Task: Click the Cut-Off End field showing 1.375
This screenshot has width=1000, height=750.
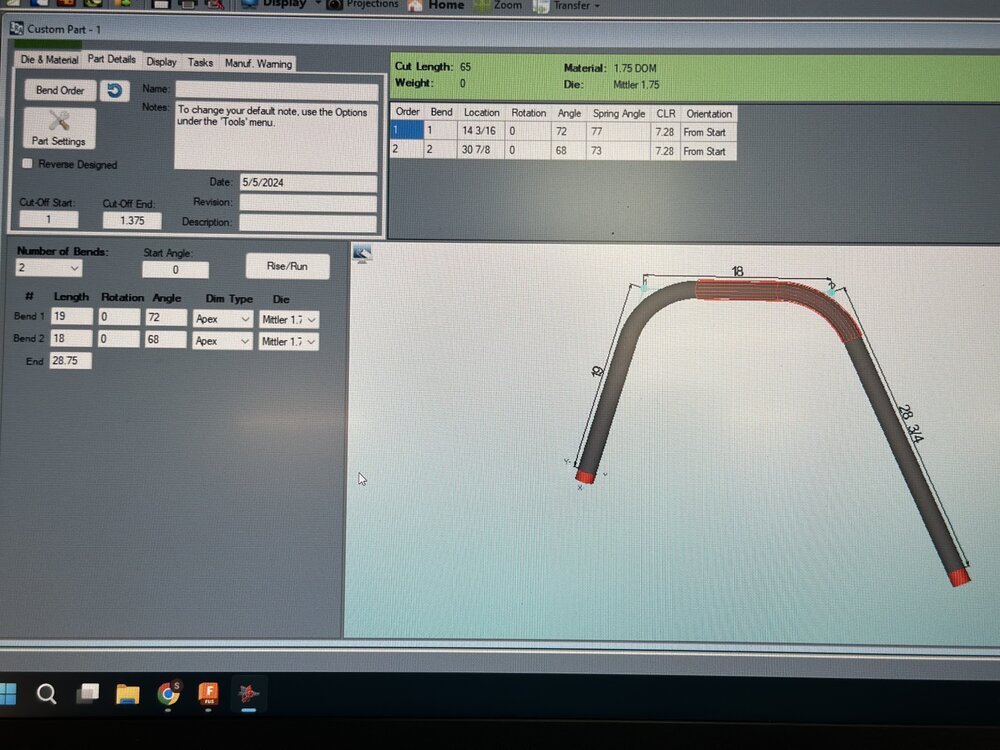Action: click(132, 221)
